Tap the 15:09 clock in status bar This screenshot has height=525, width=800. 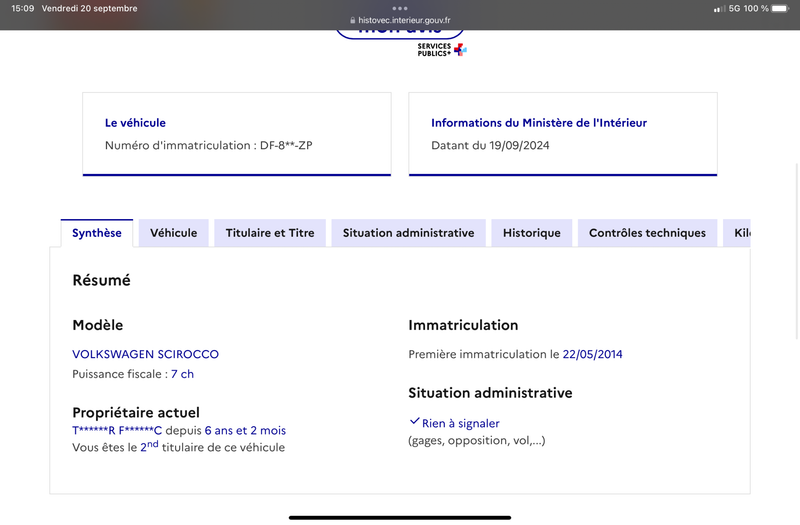pyautogui.click(x=22, y=8)
